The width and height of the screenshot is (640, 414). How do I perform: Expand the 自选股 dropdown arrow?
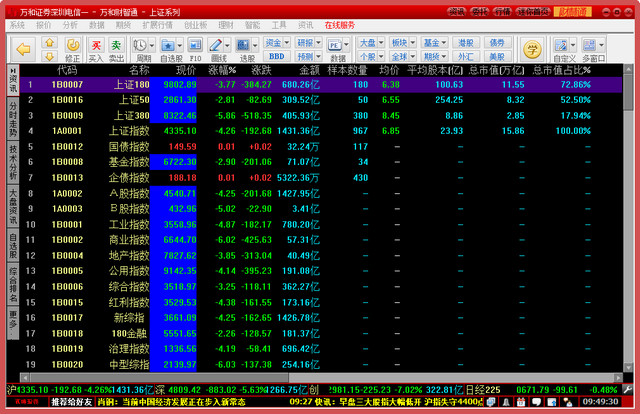pyautogui.click(x=180, y=45)
